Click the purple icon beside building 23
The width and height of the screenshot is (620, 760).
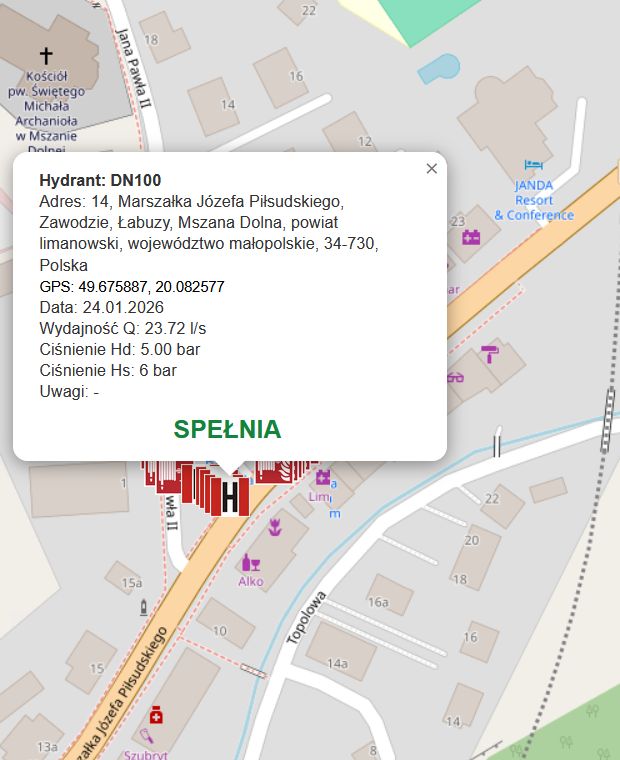tap(471, 238)
